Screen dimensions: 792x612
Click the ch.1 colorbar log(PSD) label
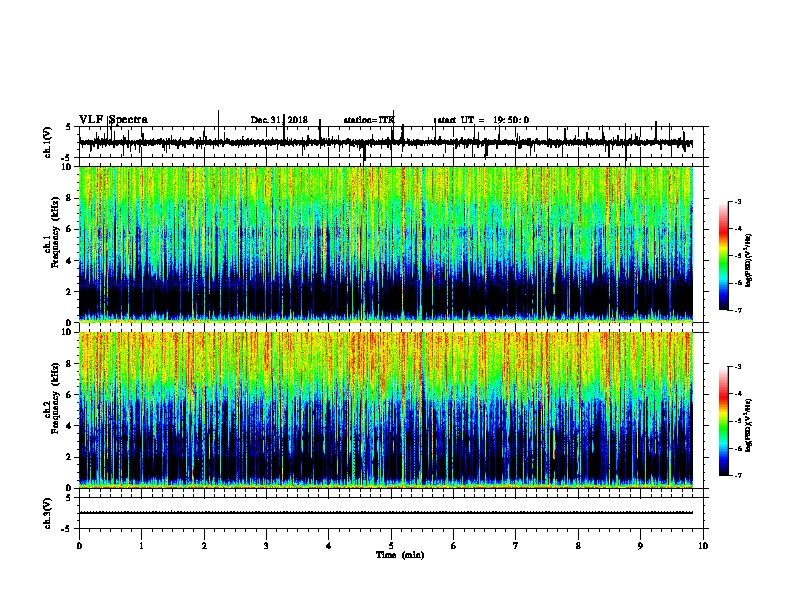click(749, 260)
